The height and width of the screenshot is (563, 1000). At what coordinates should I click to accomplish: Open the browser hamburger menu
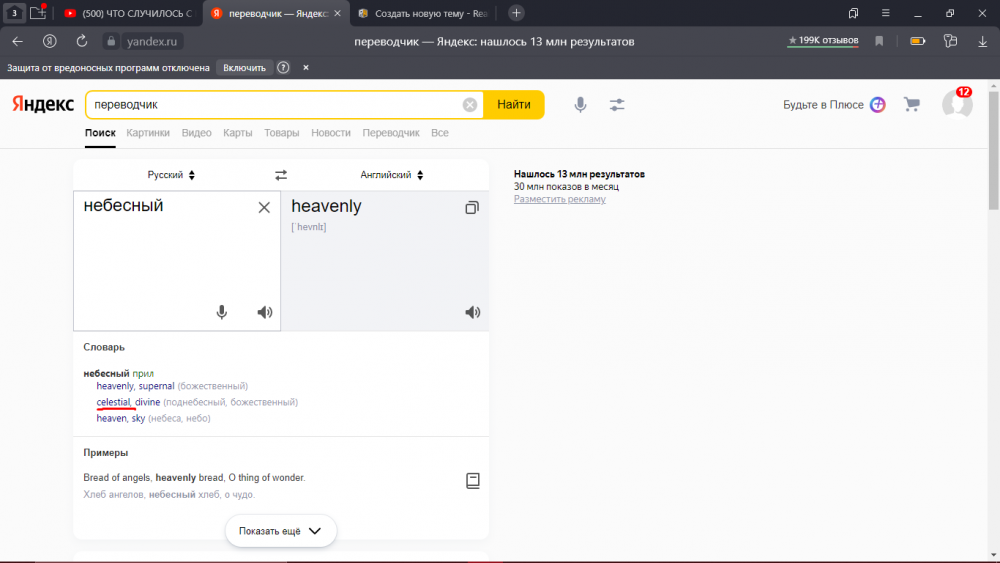pyautogui.click(x=885, y=13)
